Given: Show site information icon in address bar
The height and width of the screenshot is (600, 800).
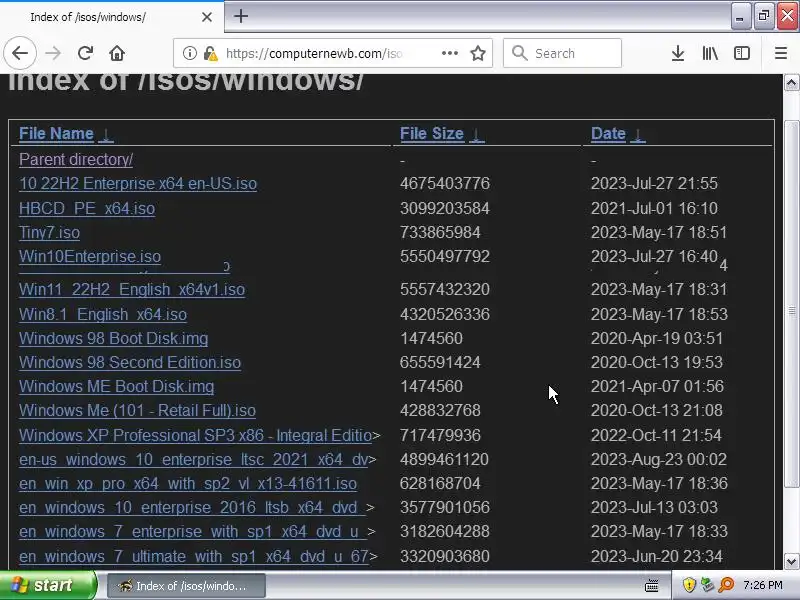Looking at the screenshot, I should coord(189,53).
